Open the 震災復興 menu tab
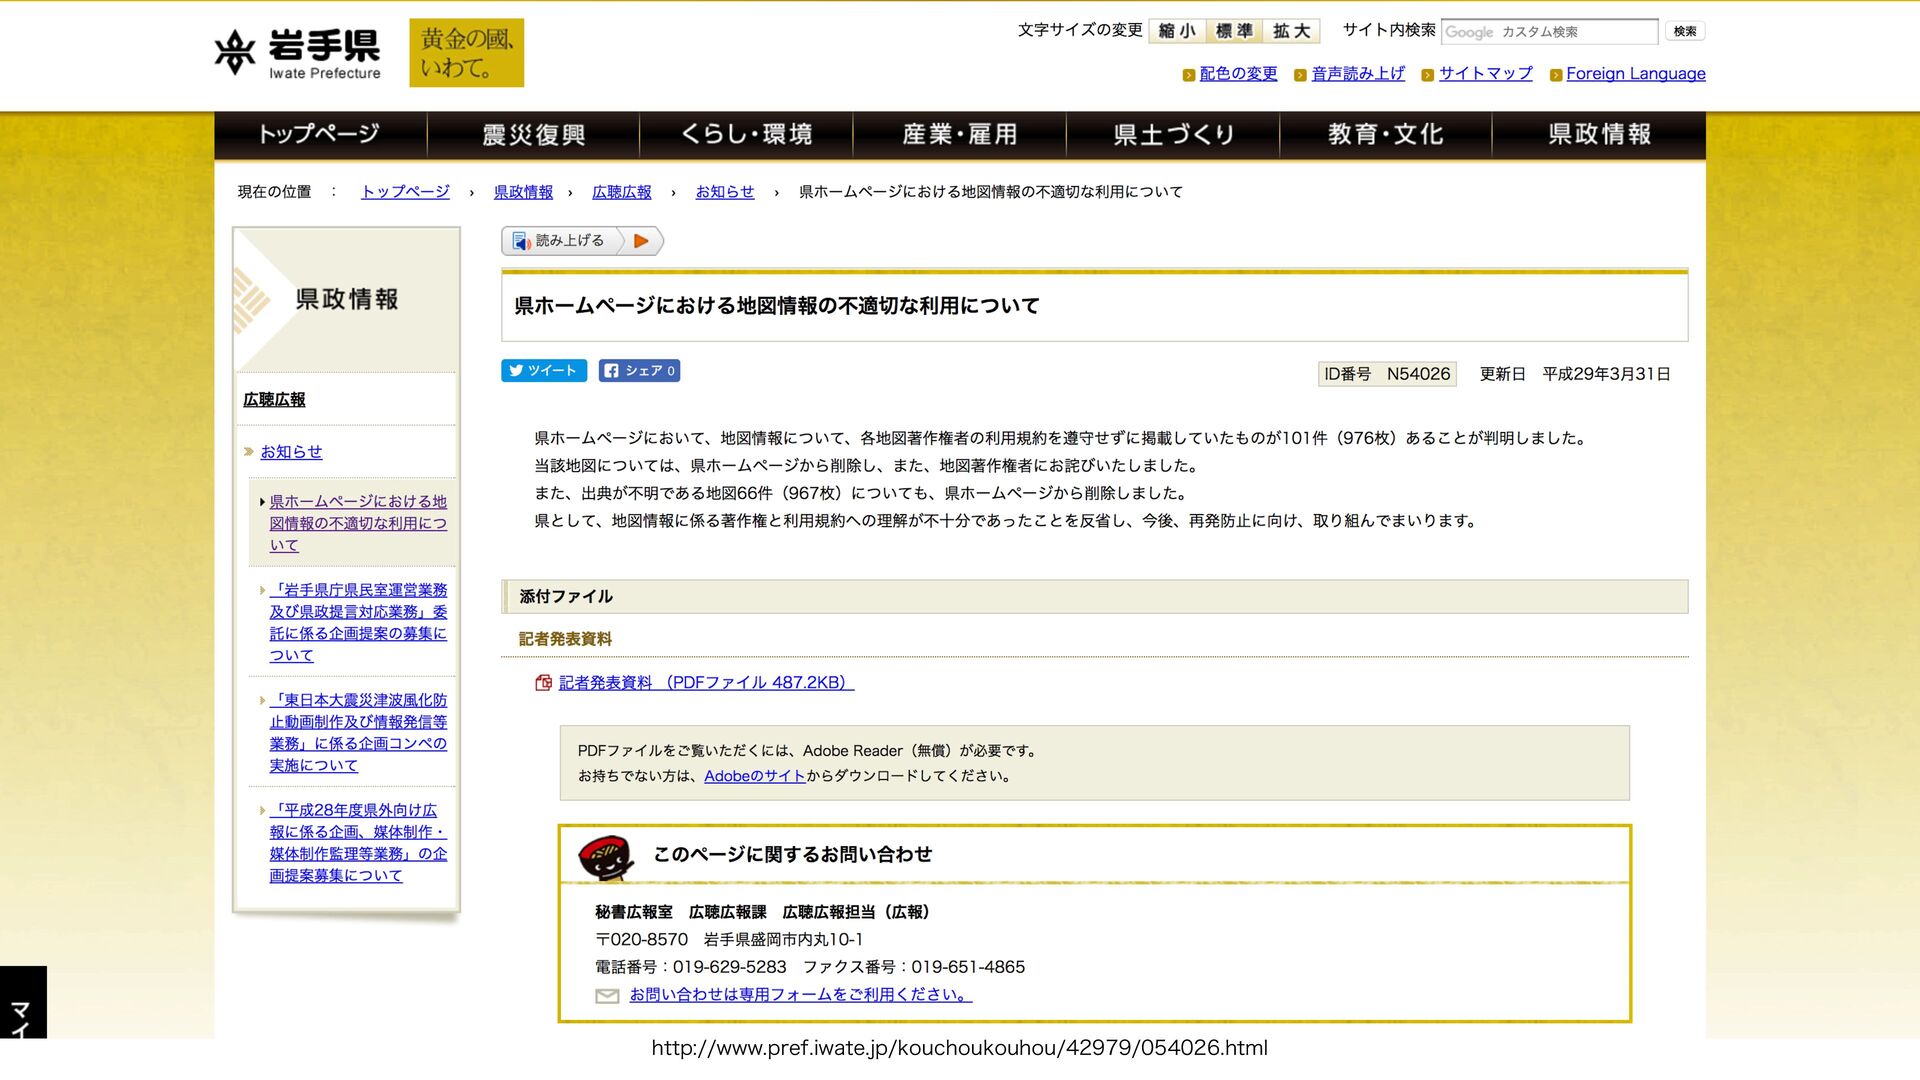 533,135
